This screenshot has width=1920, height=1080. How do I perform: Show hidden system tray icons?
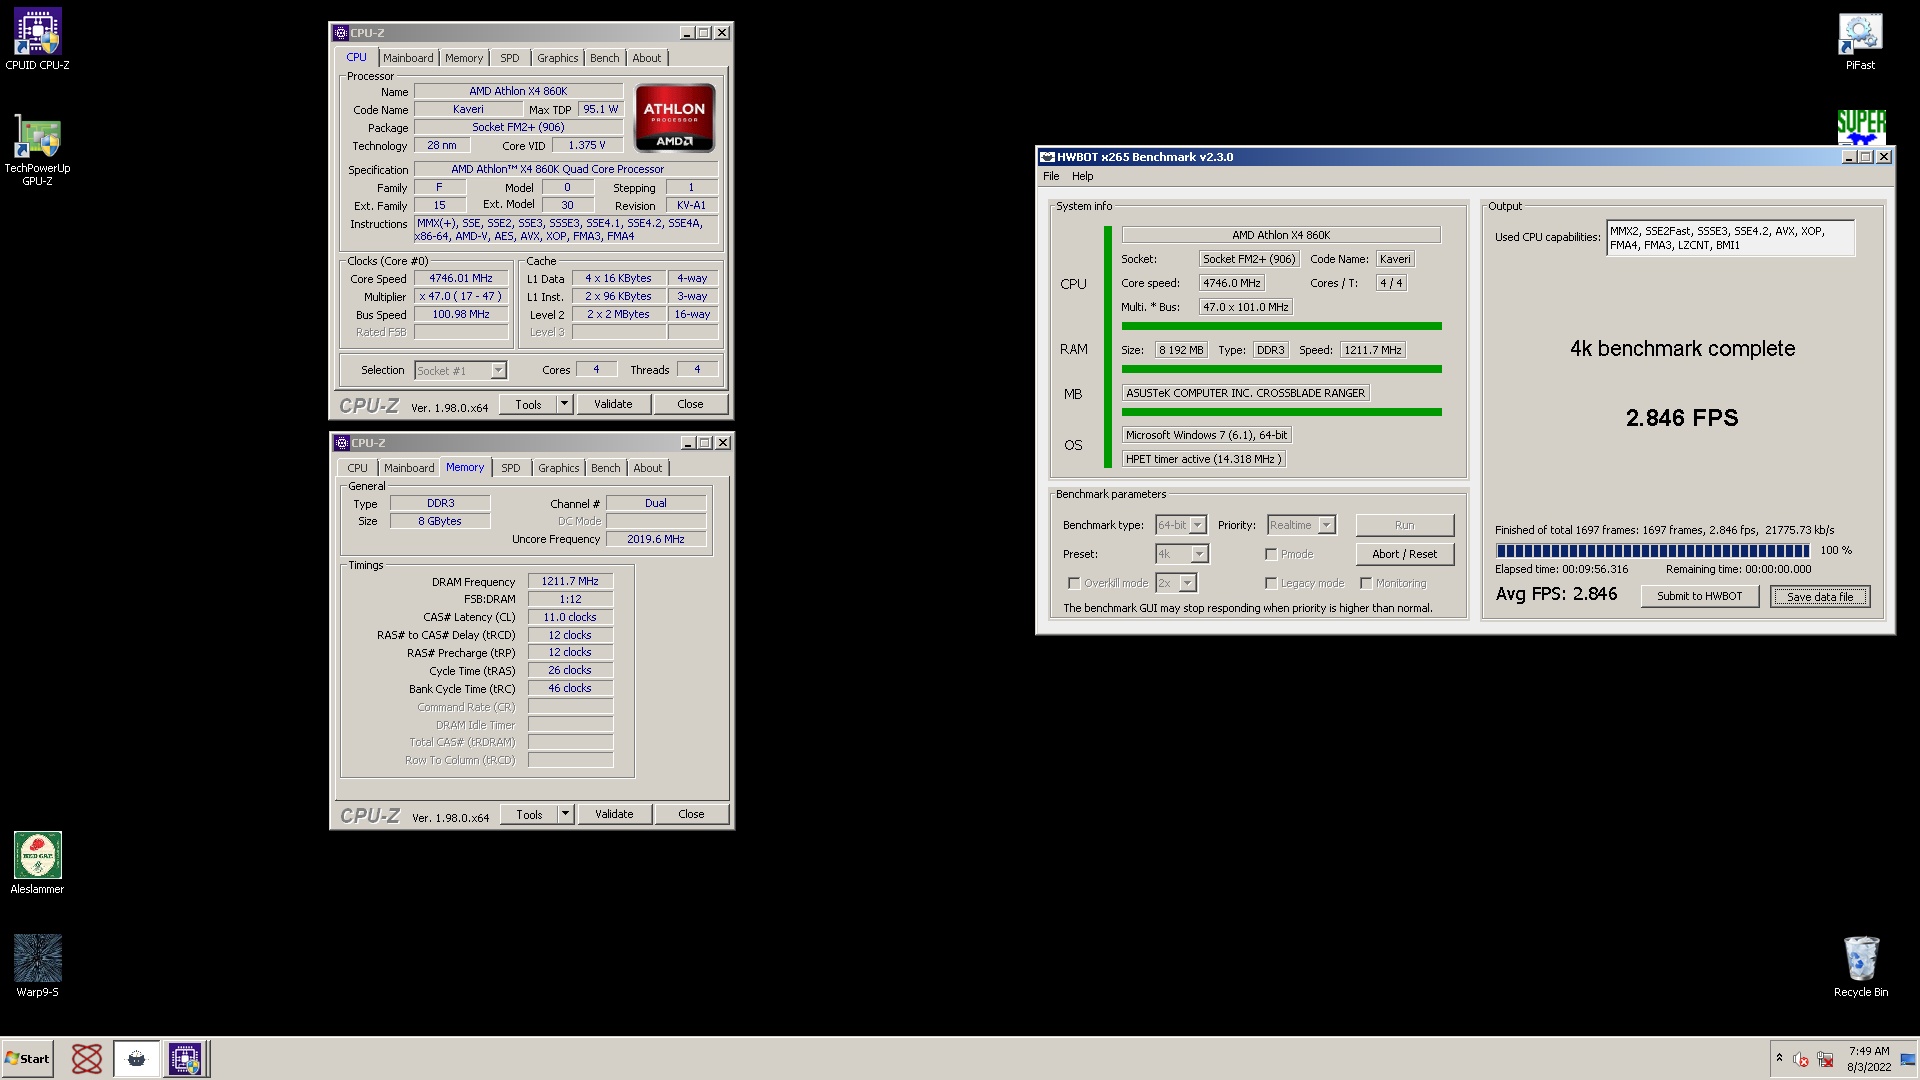1779,1058
